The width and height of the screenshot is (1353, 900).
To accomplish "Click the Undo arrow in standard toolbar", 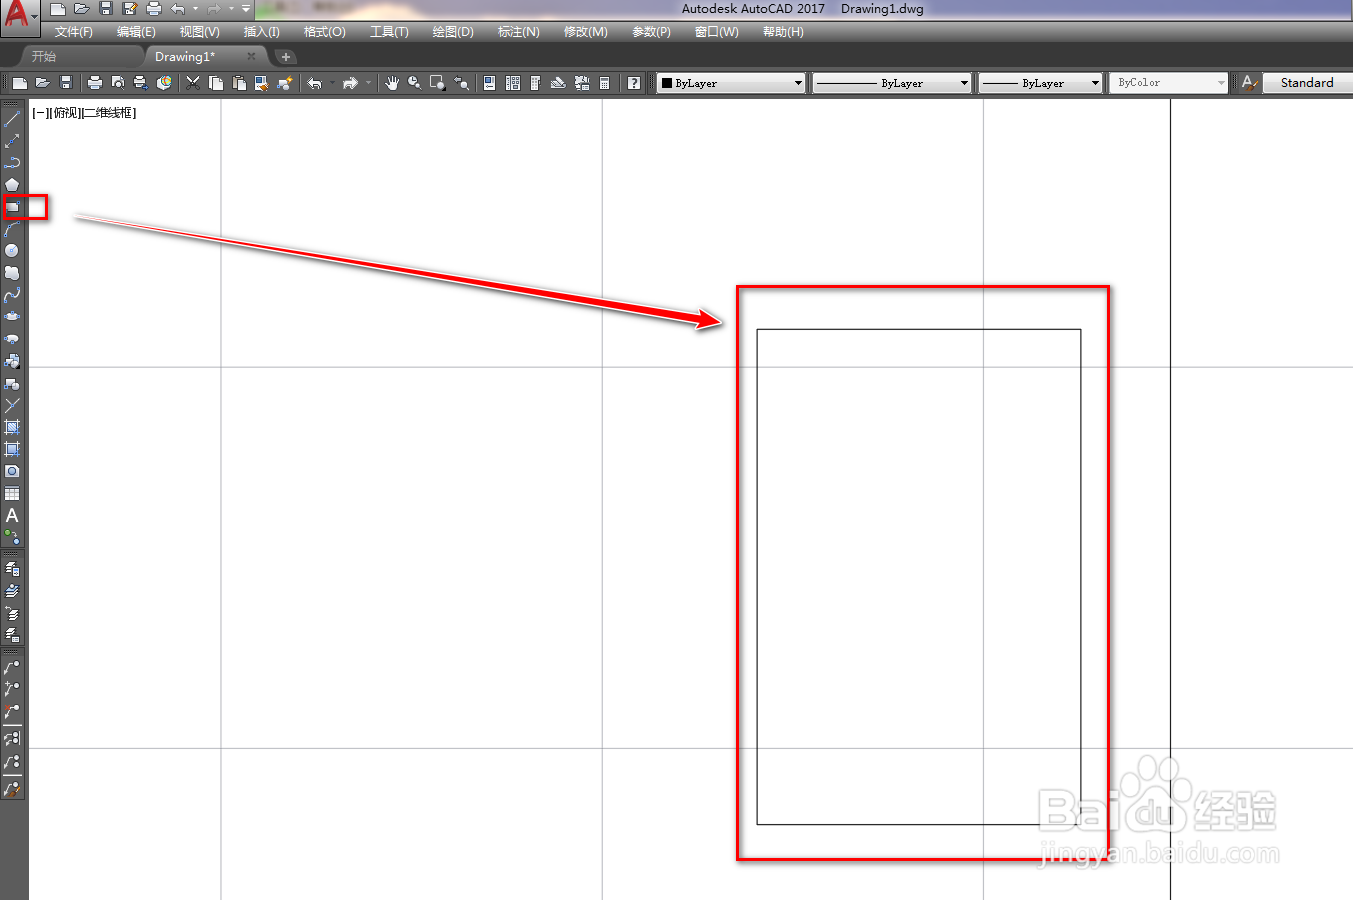I will click(314, 83).
